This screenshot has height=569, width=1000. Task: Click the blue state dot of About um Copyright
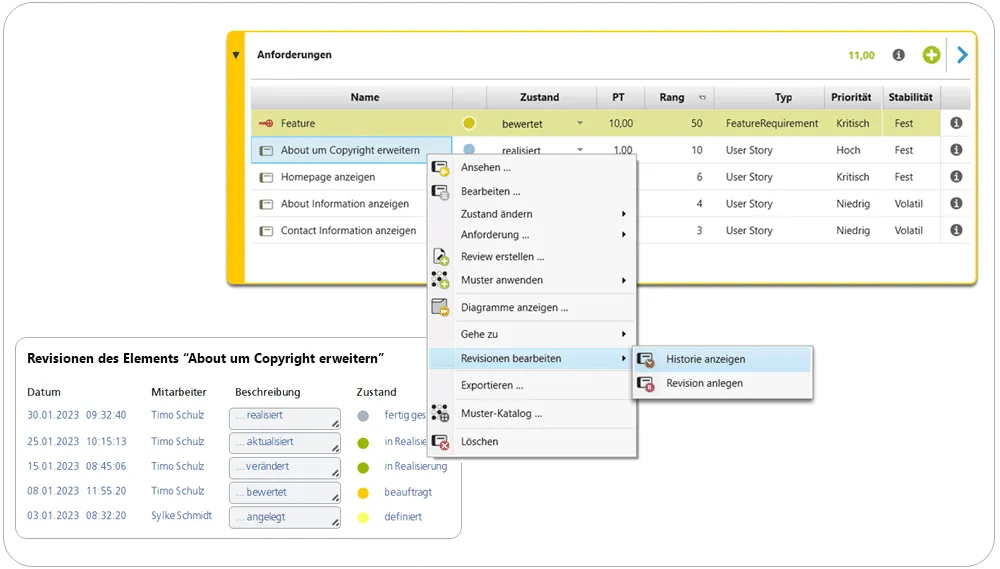(469, 149)
